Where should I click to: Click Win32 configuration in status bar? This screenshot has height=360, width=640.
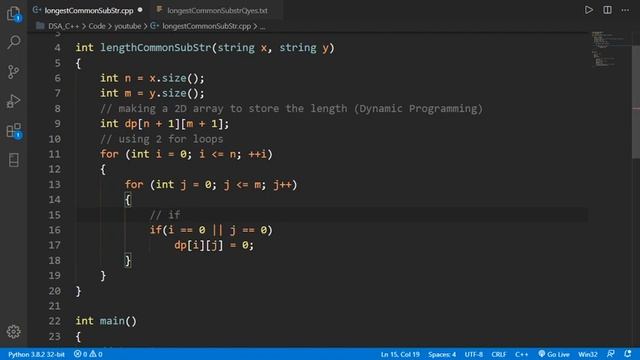coord(588,354)
